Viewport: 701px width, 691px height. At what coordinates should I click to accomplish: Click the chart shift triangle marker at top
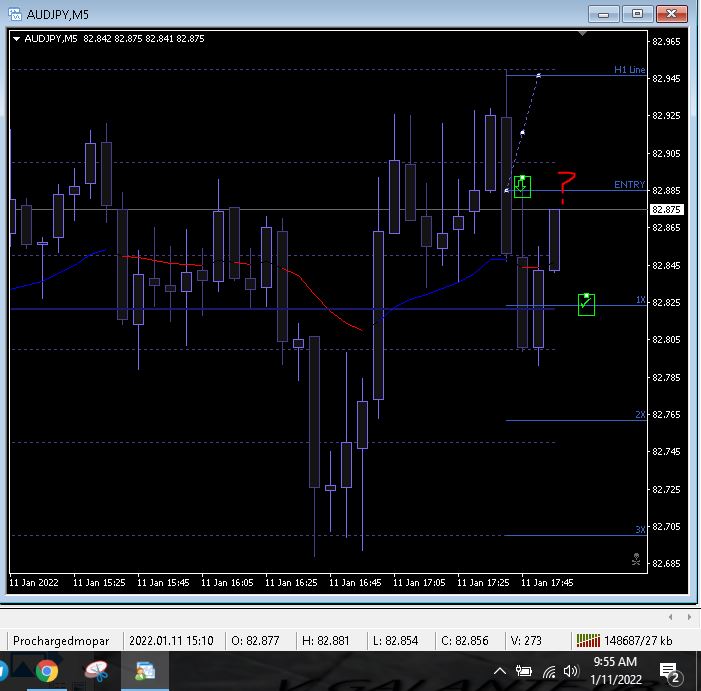(x=582, y=34)
